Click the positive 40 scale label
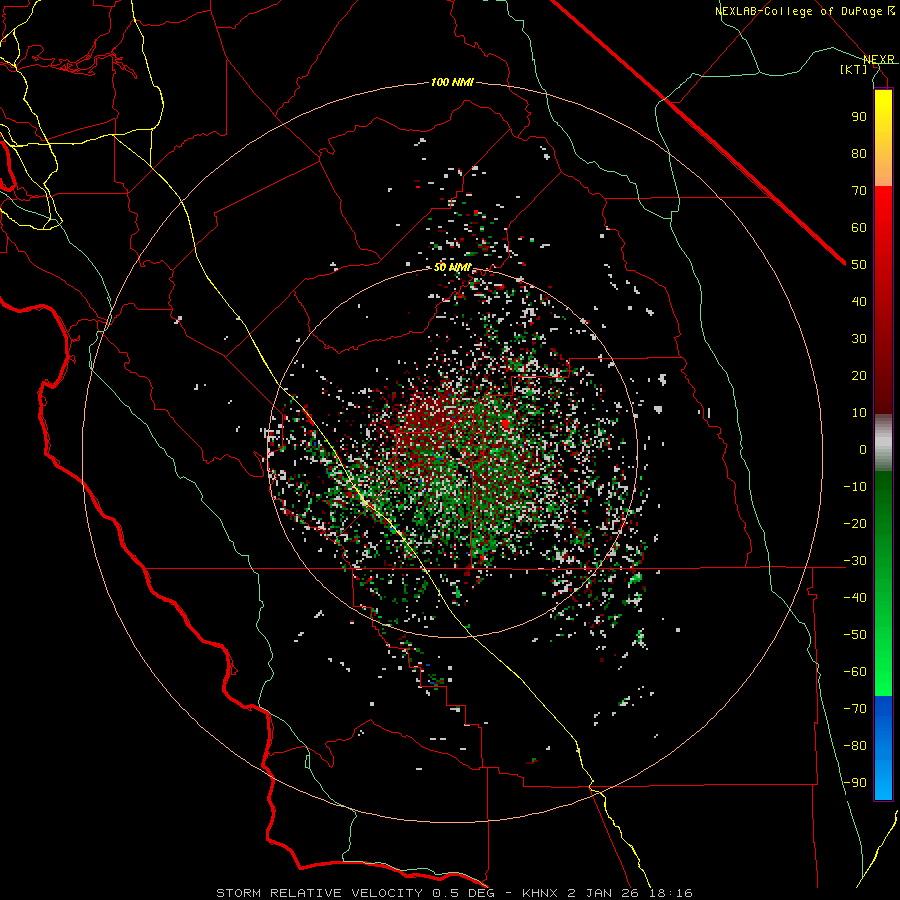Screen dimensions: 900x900 click(859, 301)
